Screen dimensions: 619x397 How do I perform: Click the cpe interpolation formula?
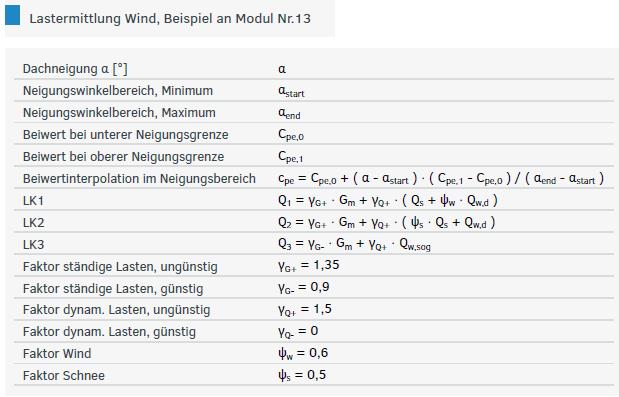[x=441, y=179]
